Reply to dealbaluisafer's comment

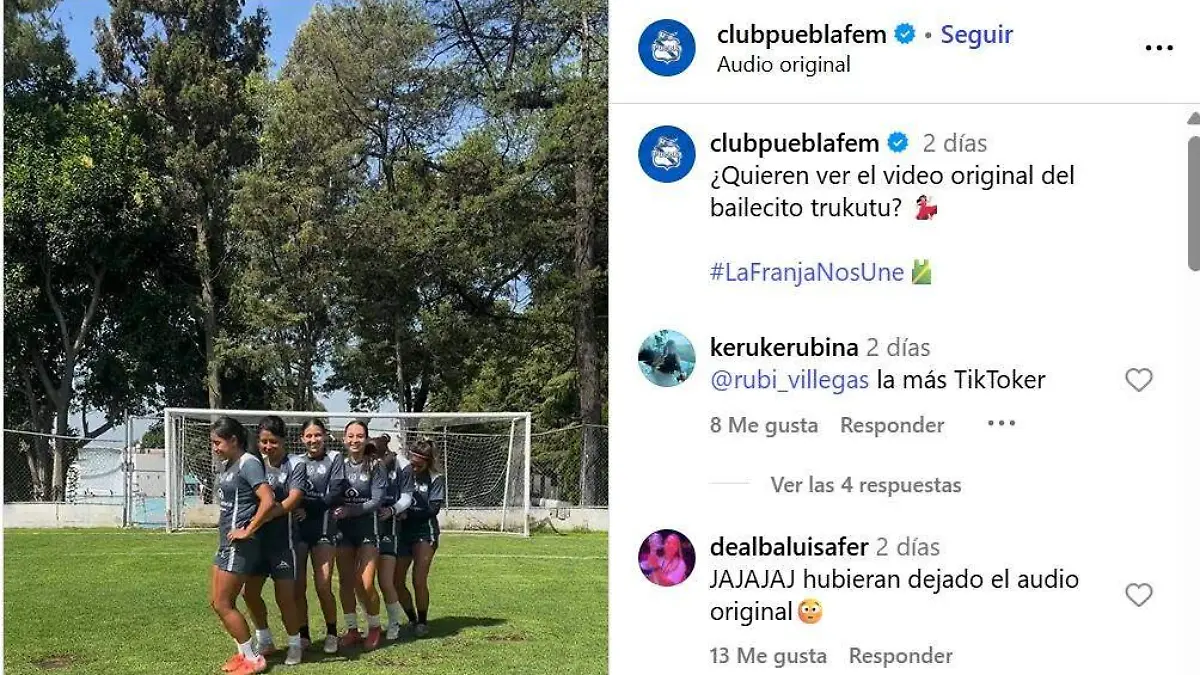[x=900, y=656]
